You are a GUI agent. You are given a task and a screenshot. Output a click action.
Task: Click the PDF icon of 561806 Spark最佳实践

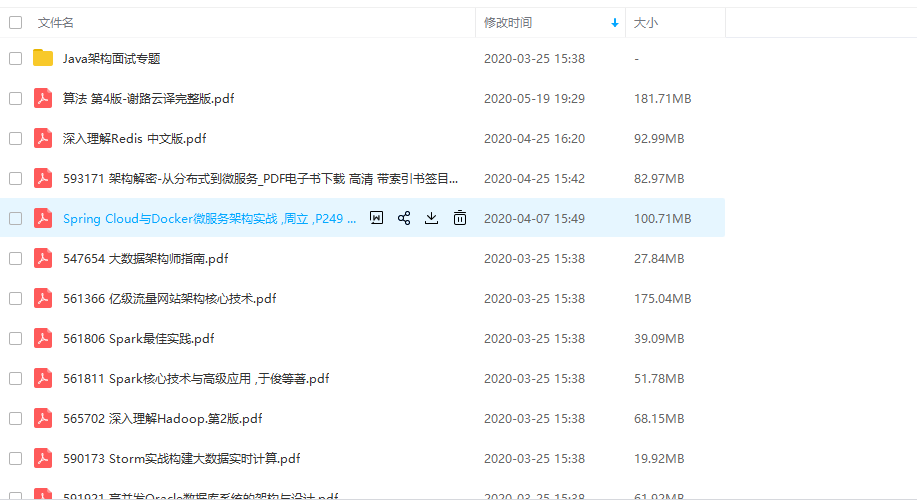(43, 338)
